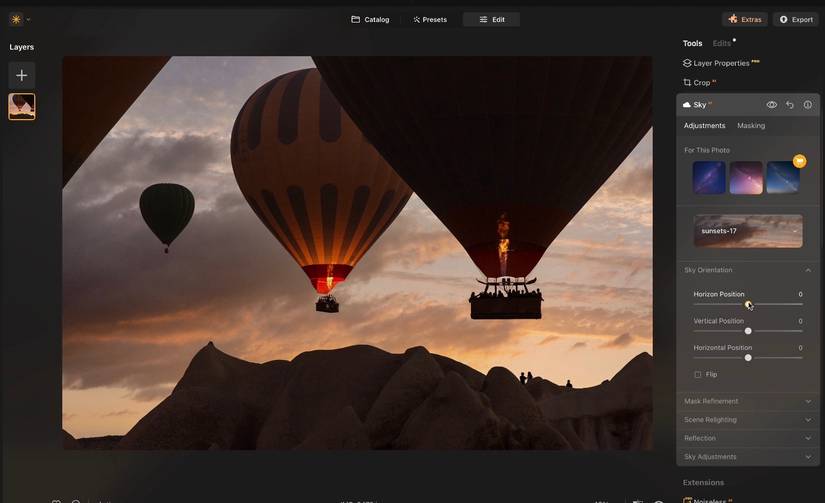
Task: Select the Edit tab
Action: point(491,19)
